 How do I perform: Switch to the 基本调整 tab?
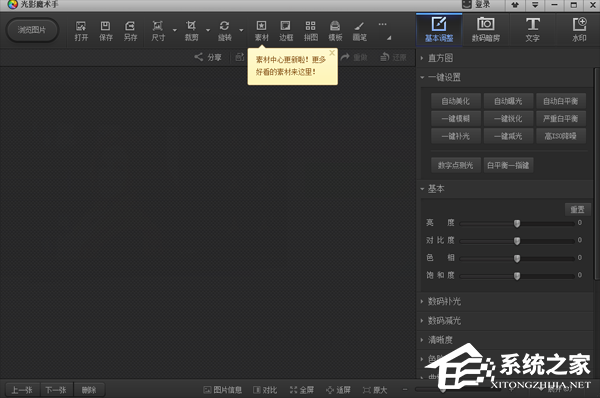click(439, 30)
